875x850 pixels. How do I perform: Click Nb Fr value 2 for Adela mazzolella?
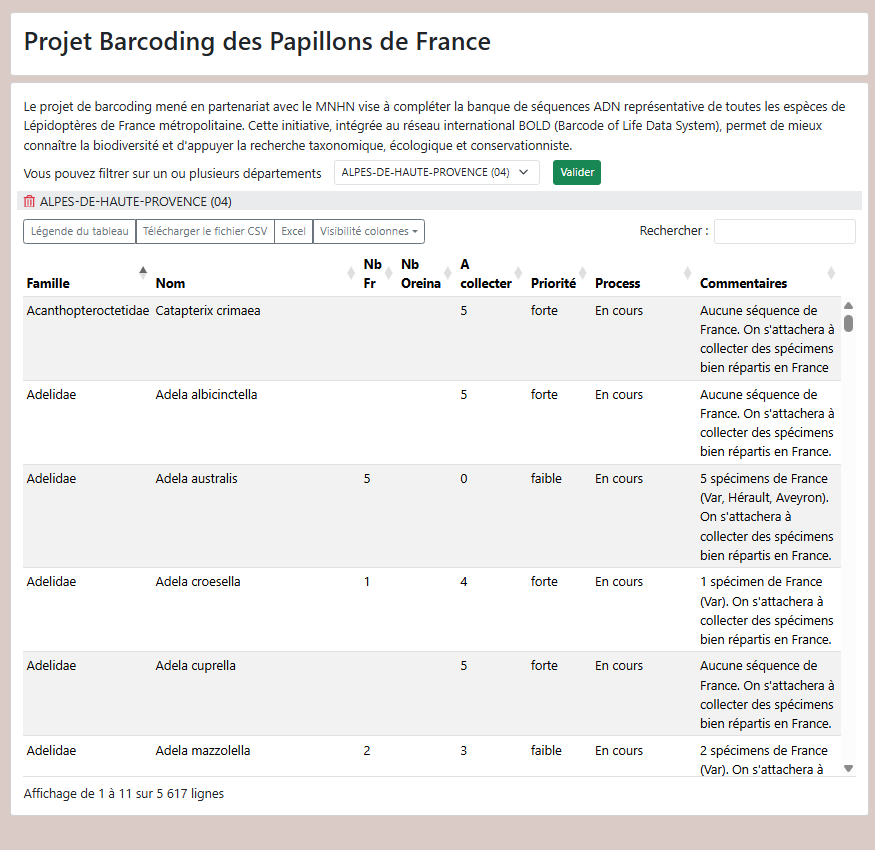[367, 751]
